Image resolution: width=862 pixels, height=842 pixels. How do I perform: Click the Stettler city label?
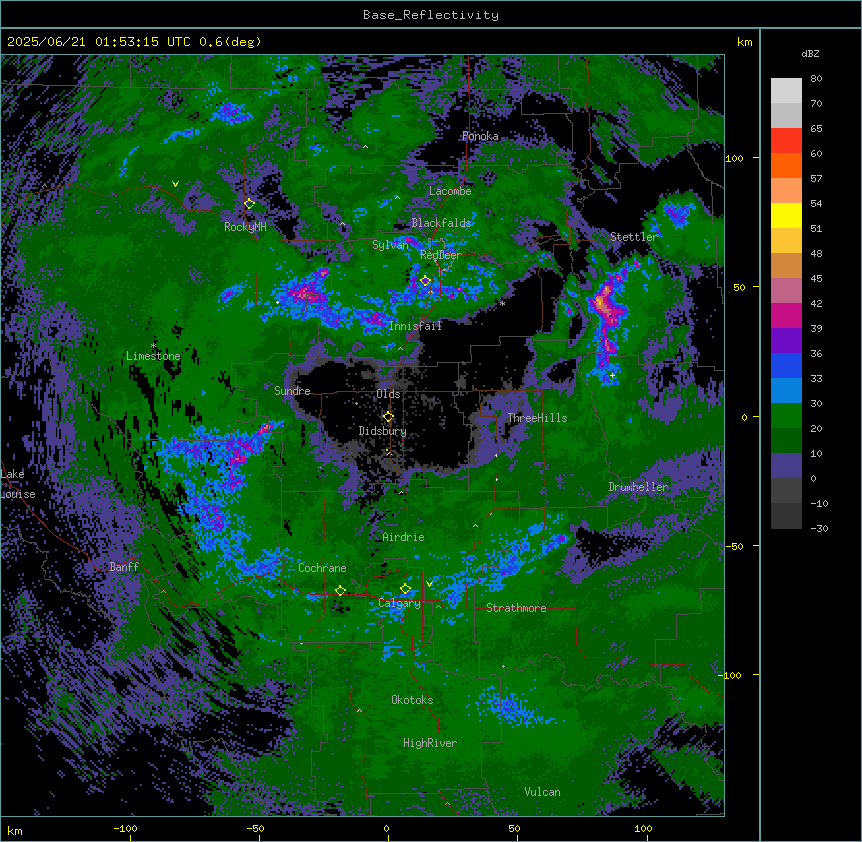[x=633, y=237]
